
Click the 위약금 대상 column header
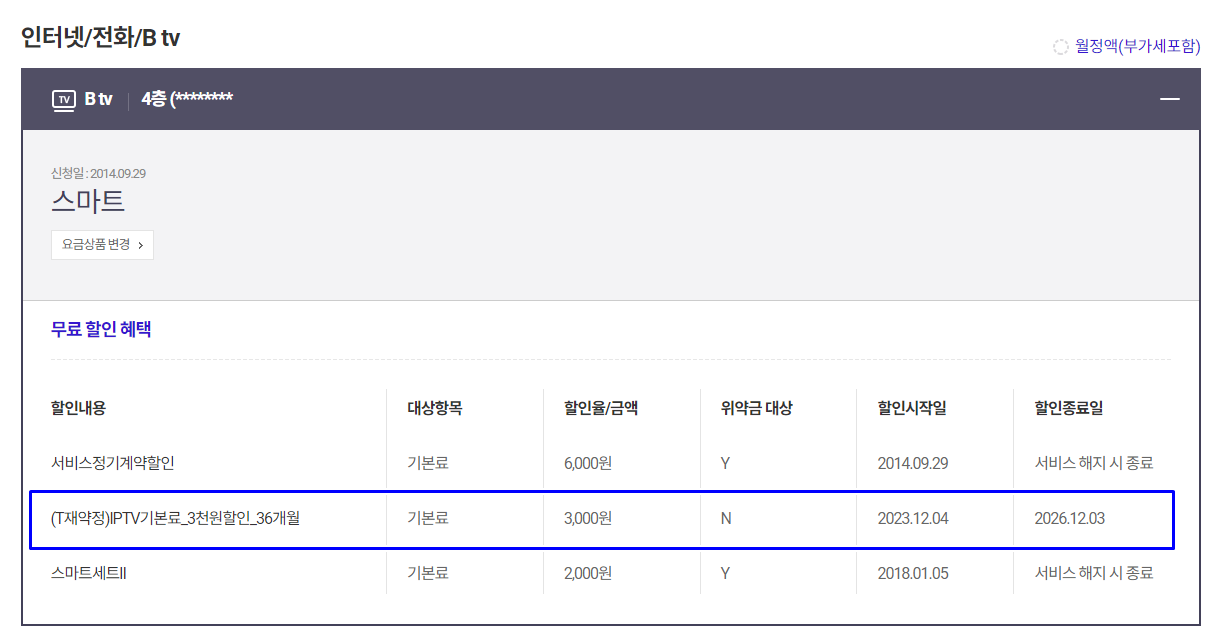756,408
